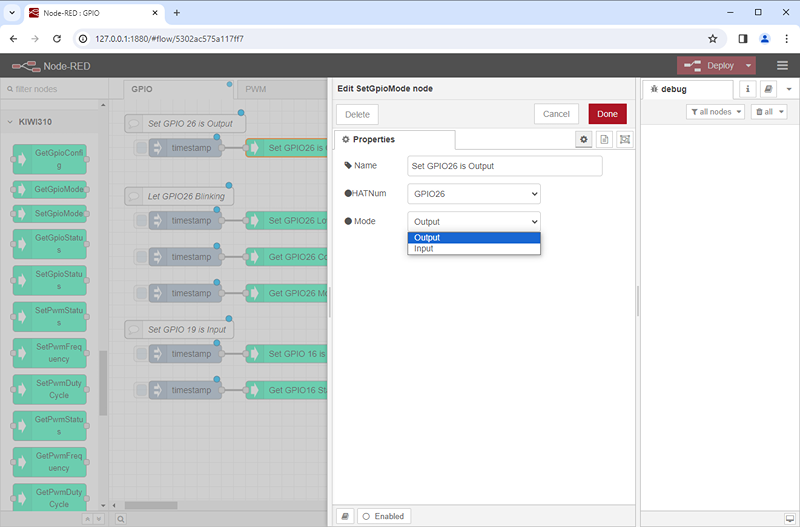Open the info sidebar tab icon
This screenshot has width=800, height=527.
click(x=746, y=89)
